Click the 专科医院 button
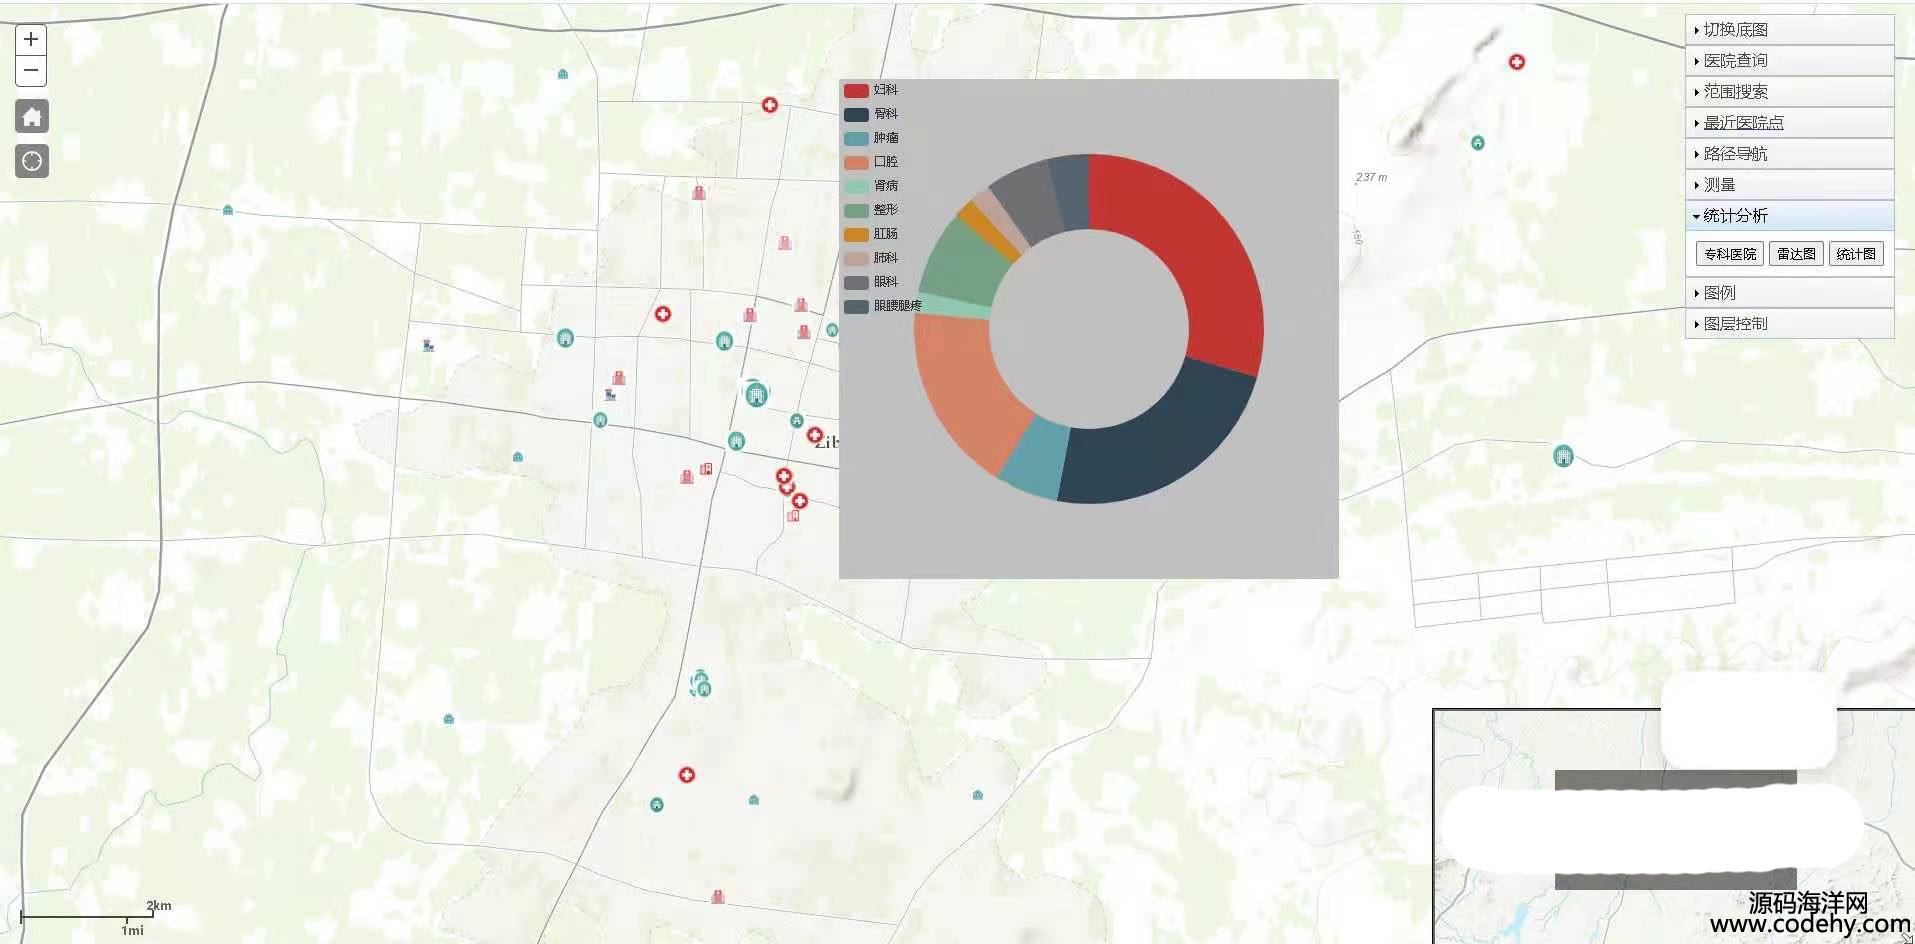Screen dimensions: 1915x944 point(1729,254)
